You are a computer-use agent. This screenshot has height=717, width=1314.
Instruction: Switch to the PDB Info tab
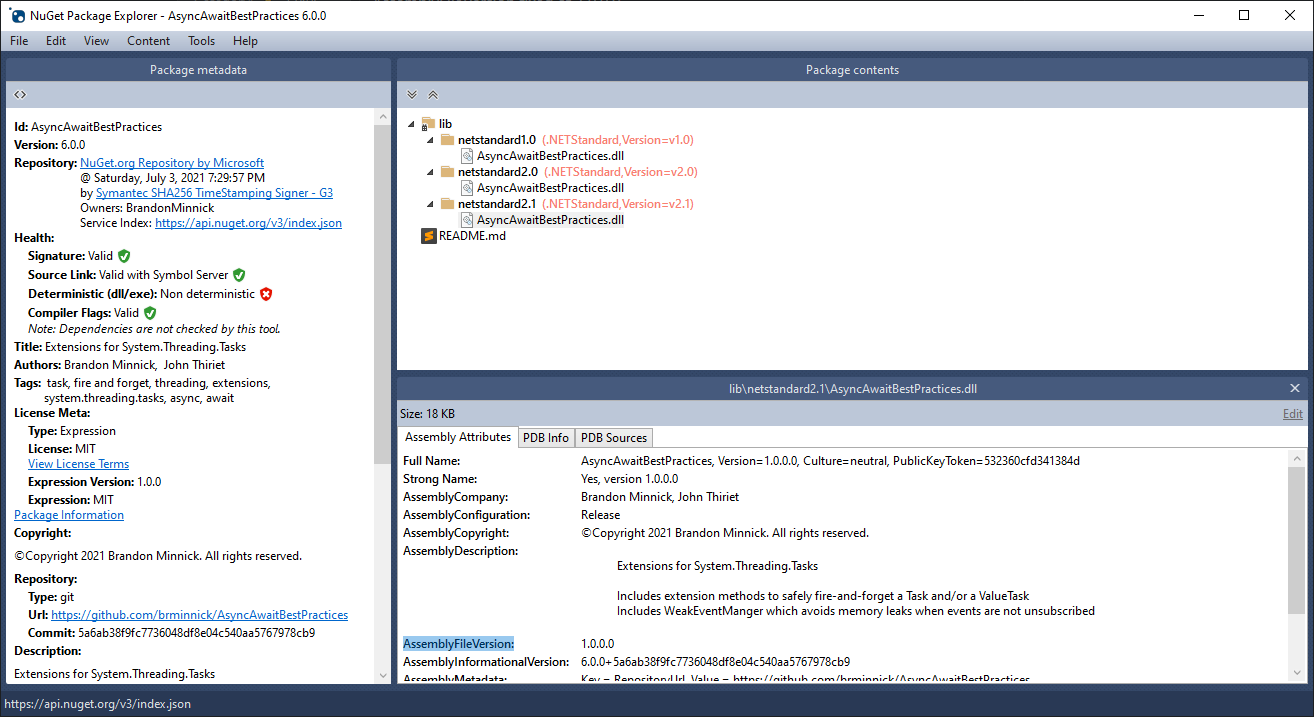(546, 438)
